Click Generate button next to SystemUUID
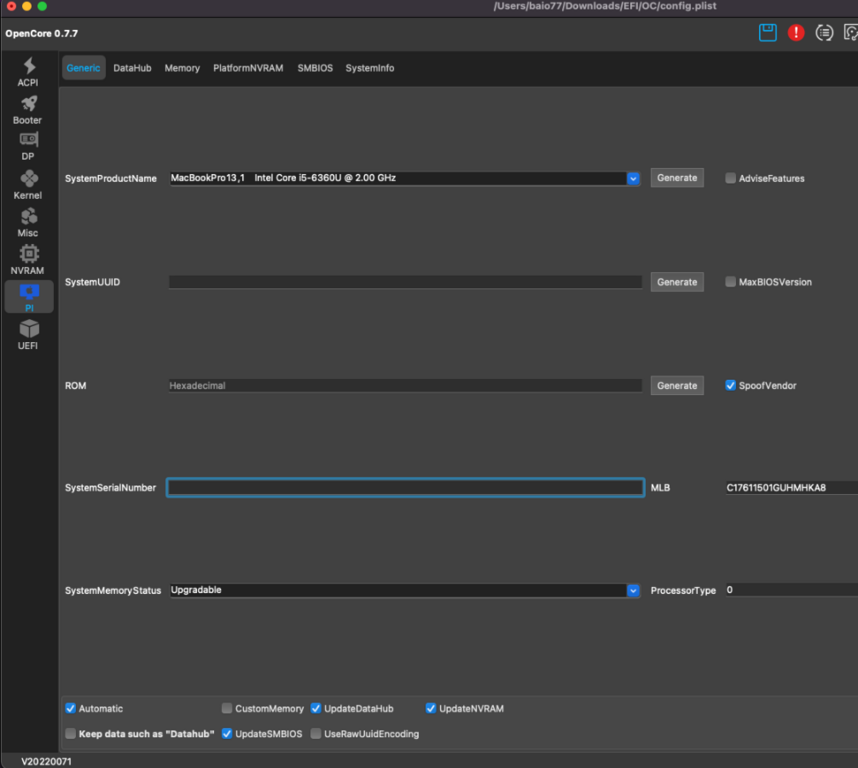 tap(677, 282)
